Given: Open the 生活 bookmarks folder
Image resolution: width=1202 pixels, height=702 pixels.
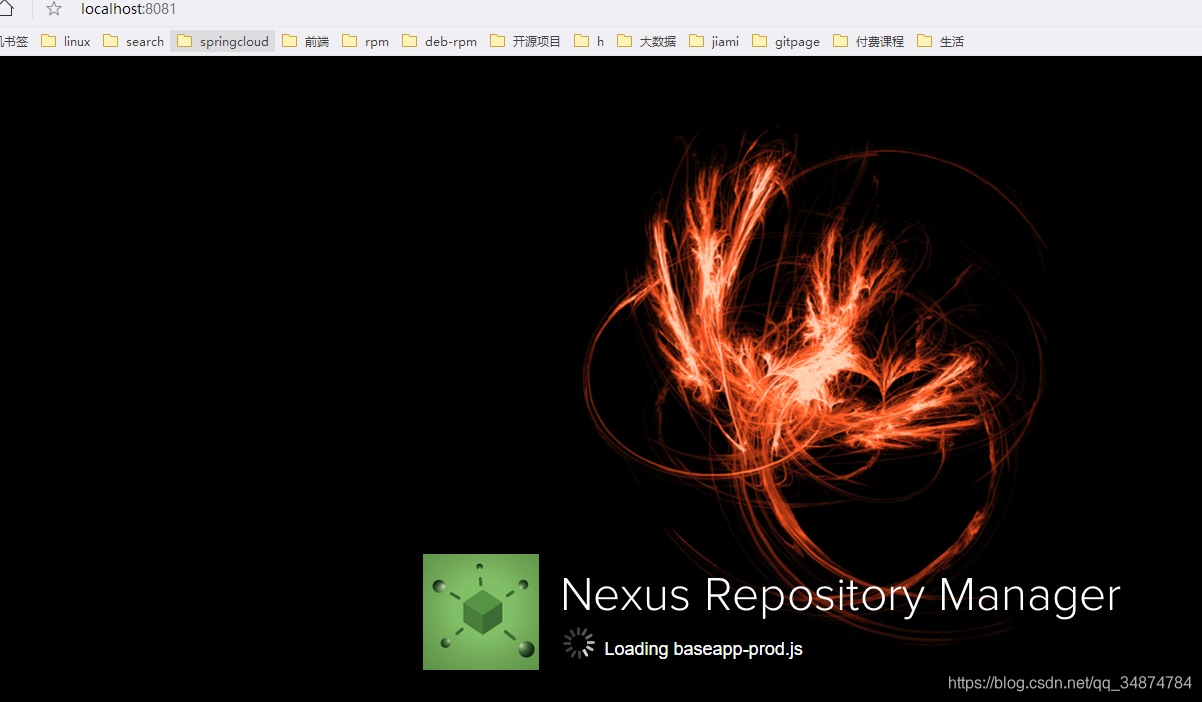Looking at the screenshot, I should click(940, 41).
